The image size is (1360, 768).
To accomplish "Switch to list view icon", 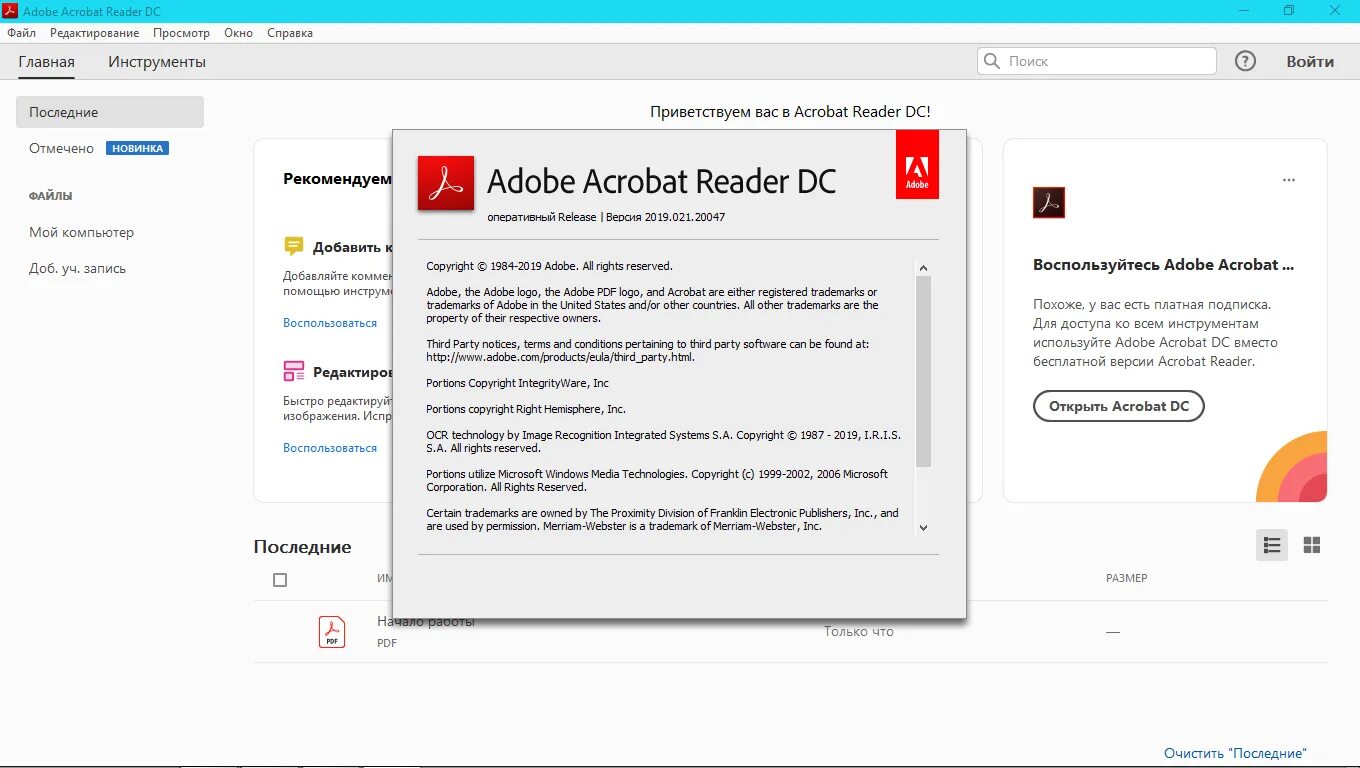I will coord(1272,545).
